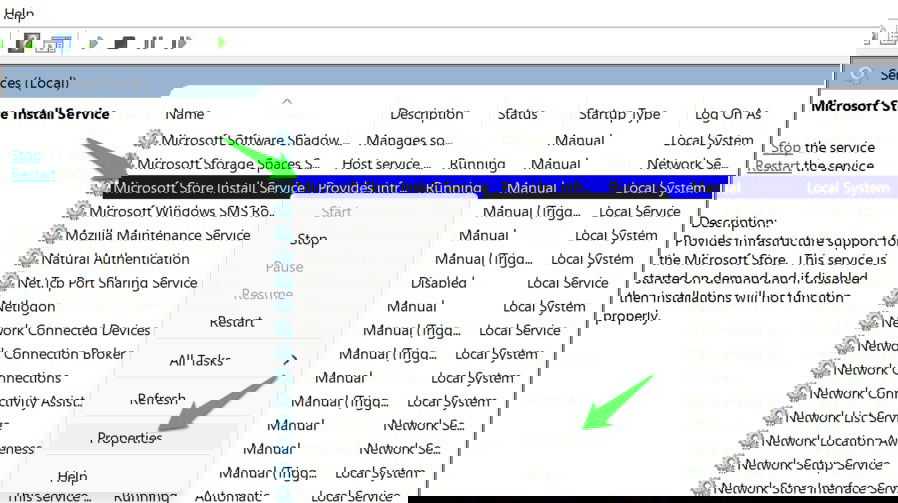The height and width of the screenshot is (503, 898).
Task: Select Network Connection Broker row
Action: [269, 354]
